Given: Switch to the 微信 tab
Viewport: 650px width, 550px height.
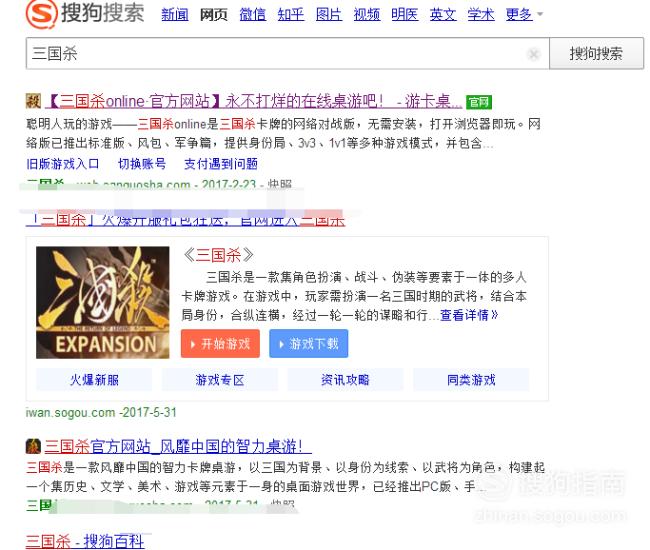Looking at the screenshot, I should (252, 15).
